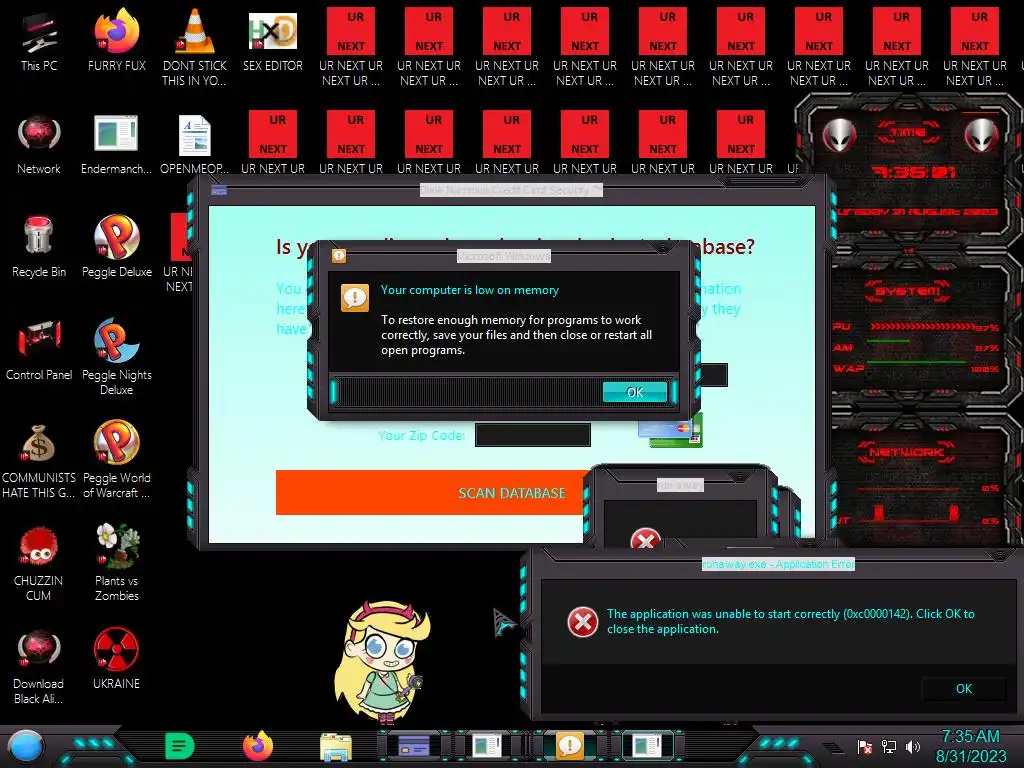1024x768 pixels.
Task: Click OK in runaway.exe Application Error dialog
Action: pos(963,688)
